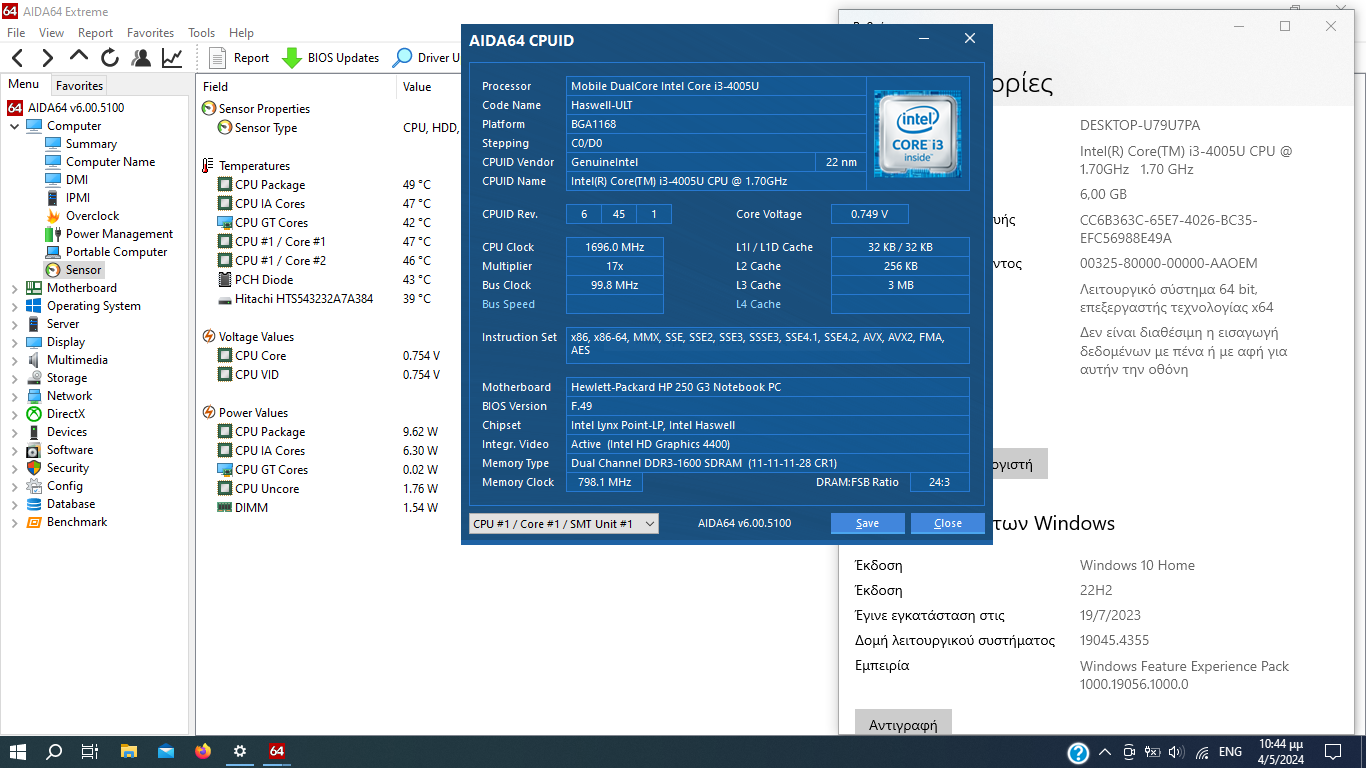Expand the Multimedia tree node
The height and width of the screenshot is (768, 1366).
[14, 360]
